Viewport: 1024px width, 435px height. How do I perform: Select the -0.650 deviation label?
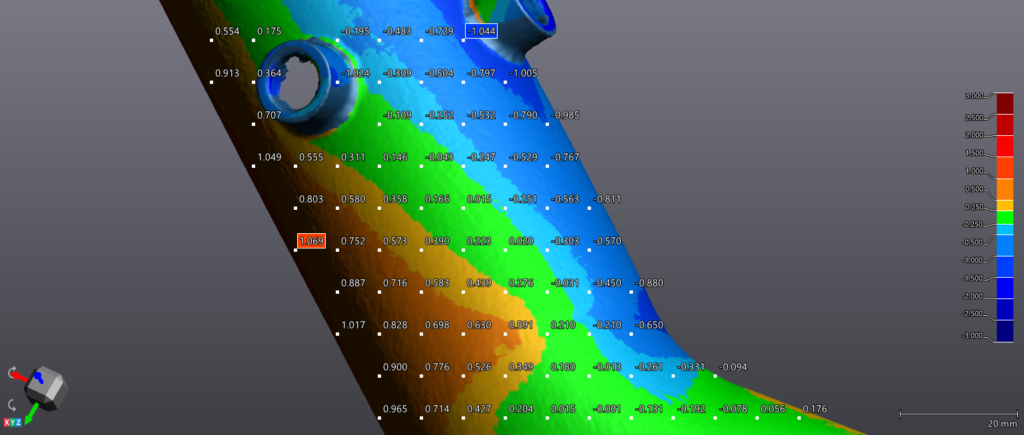click(649, 325)
